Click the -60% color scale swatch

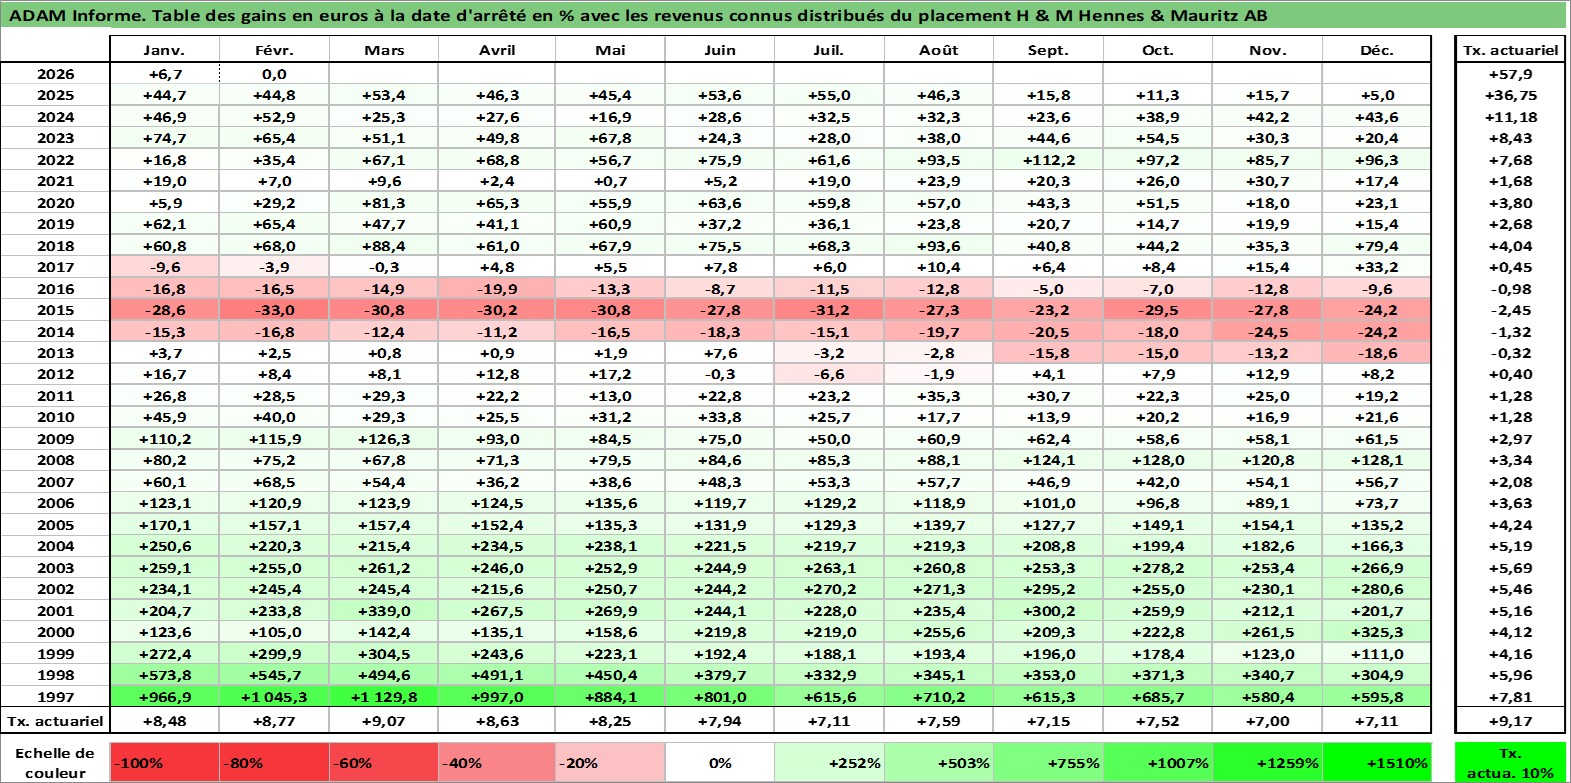click(384, 763)
